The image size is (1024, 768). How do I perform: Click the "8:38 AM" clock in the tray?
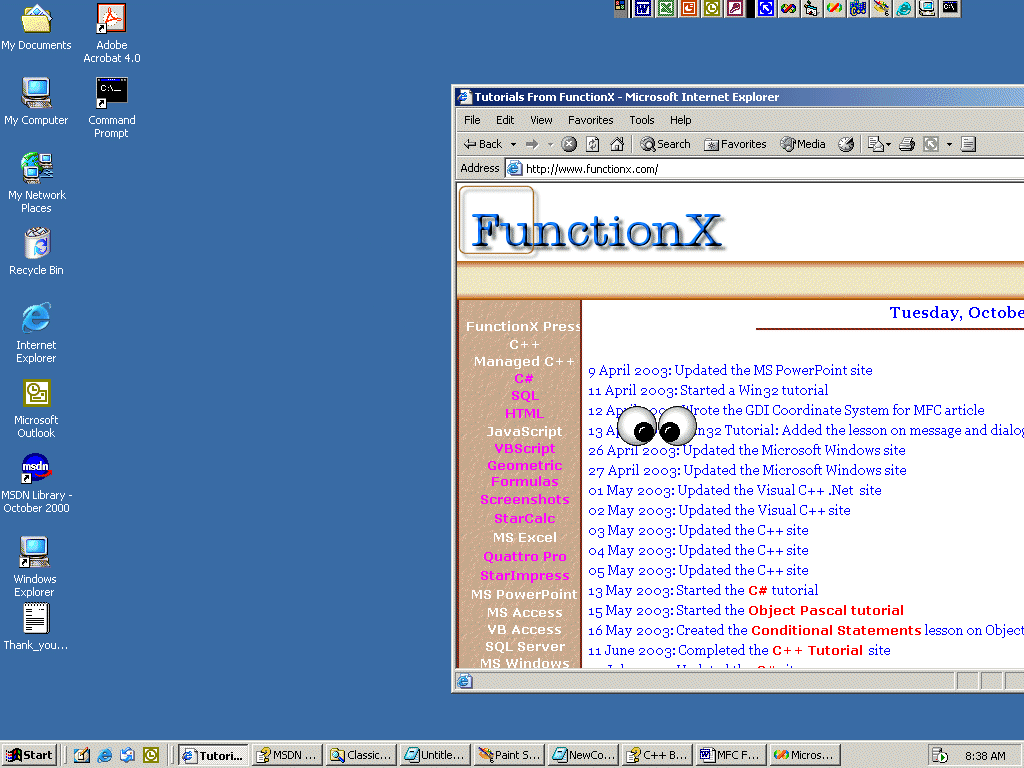[985, 756]
